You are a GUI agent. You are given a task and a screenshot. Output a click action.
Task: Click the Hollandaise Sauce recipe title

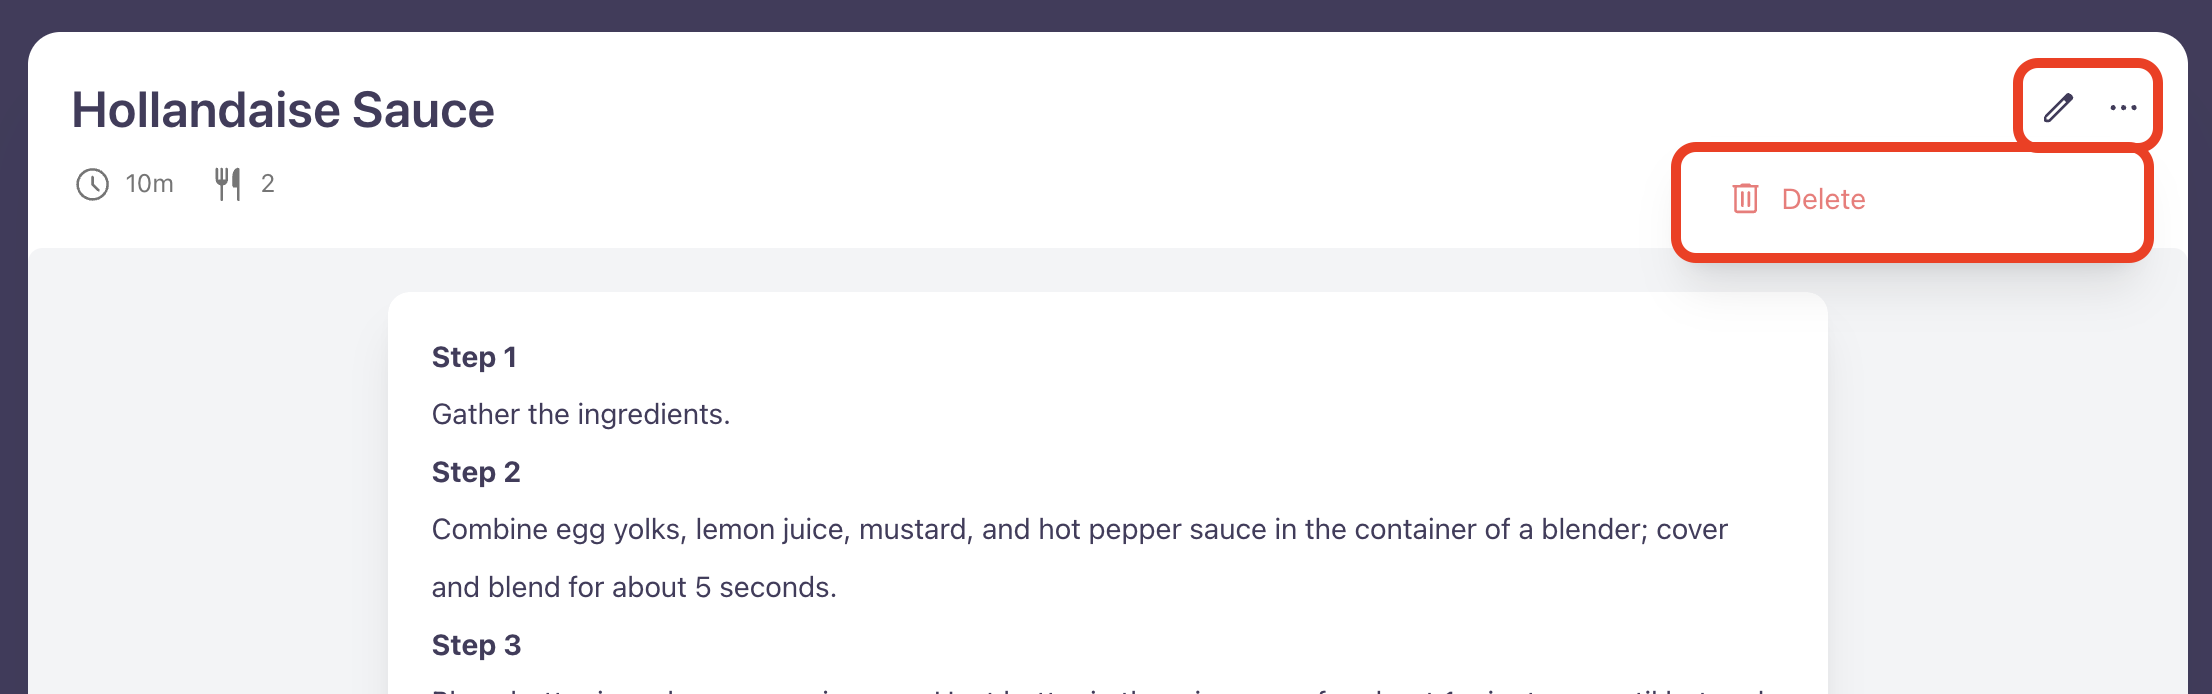[283, 110]
